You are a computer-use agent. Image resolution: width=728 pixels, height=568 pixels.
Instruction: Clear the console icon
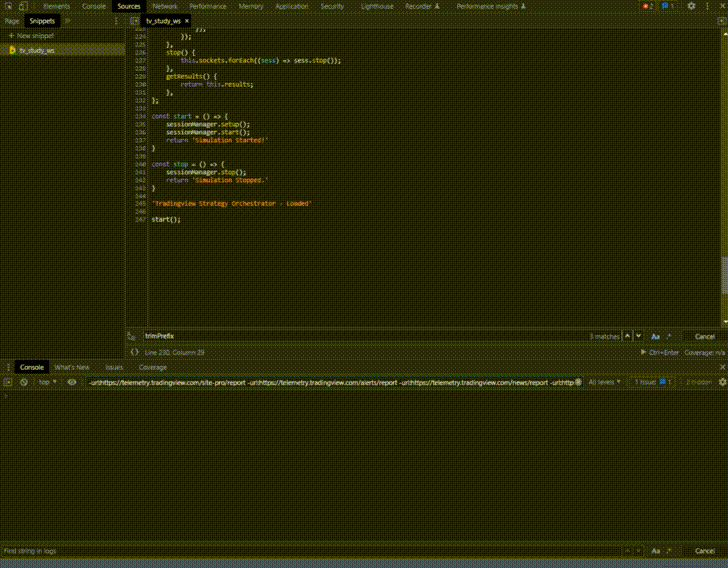tap(24, 382)
